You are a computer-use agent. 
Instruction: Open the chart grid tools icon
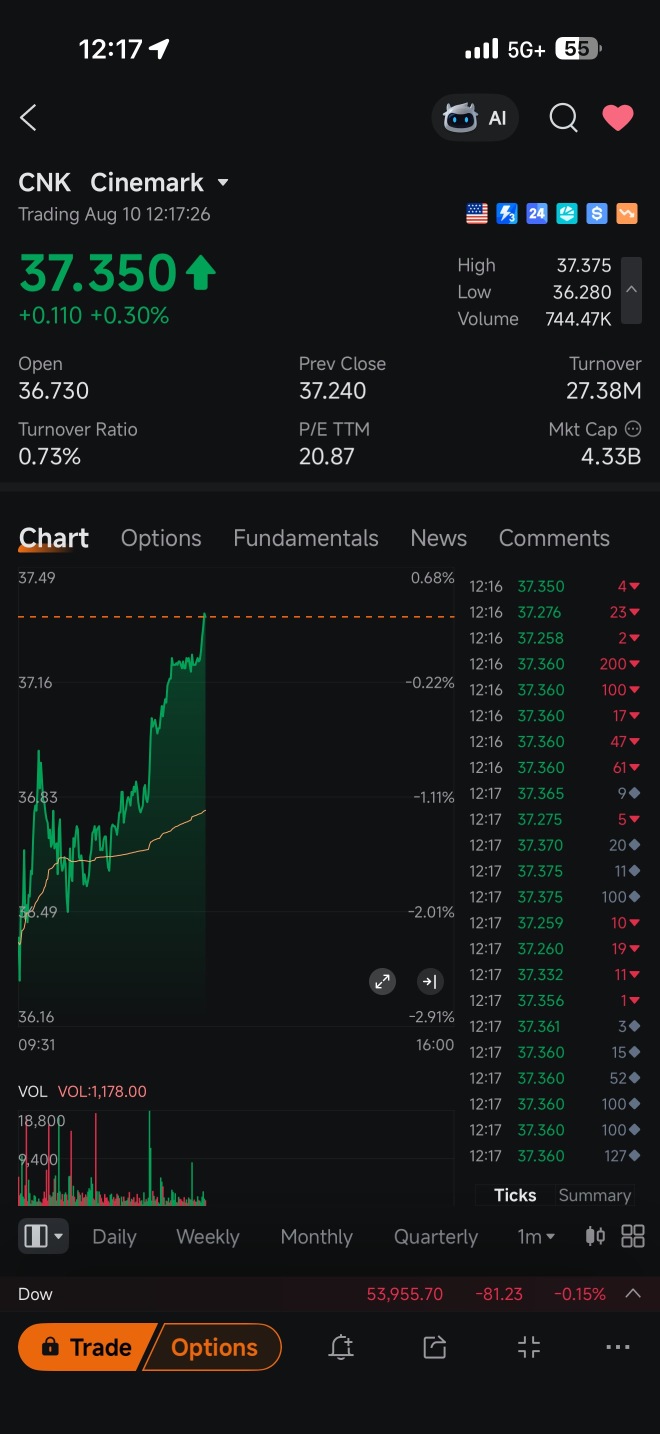[x=633, y=1237]
